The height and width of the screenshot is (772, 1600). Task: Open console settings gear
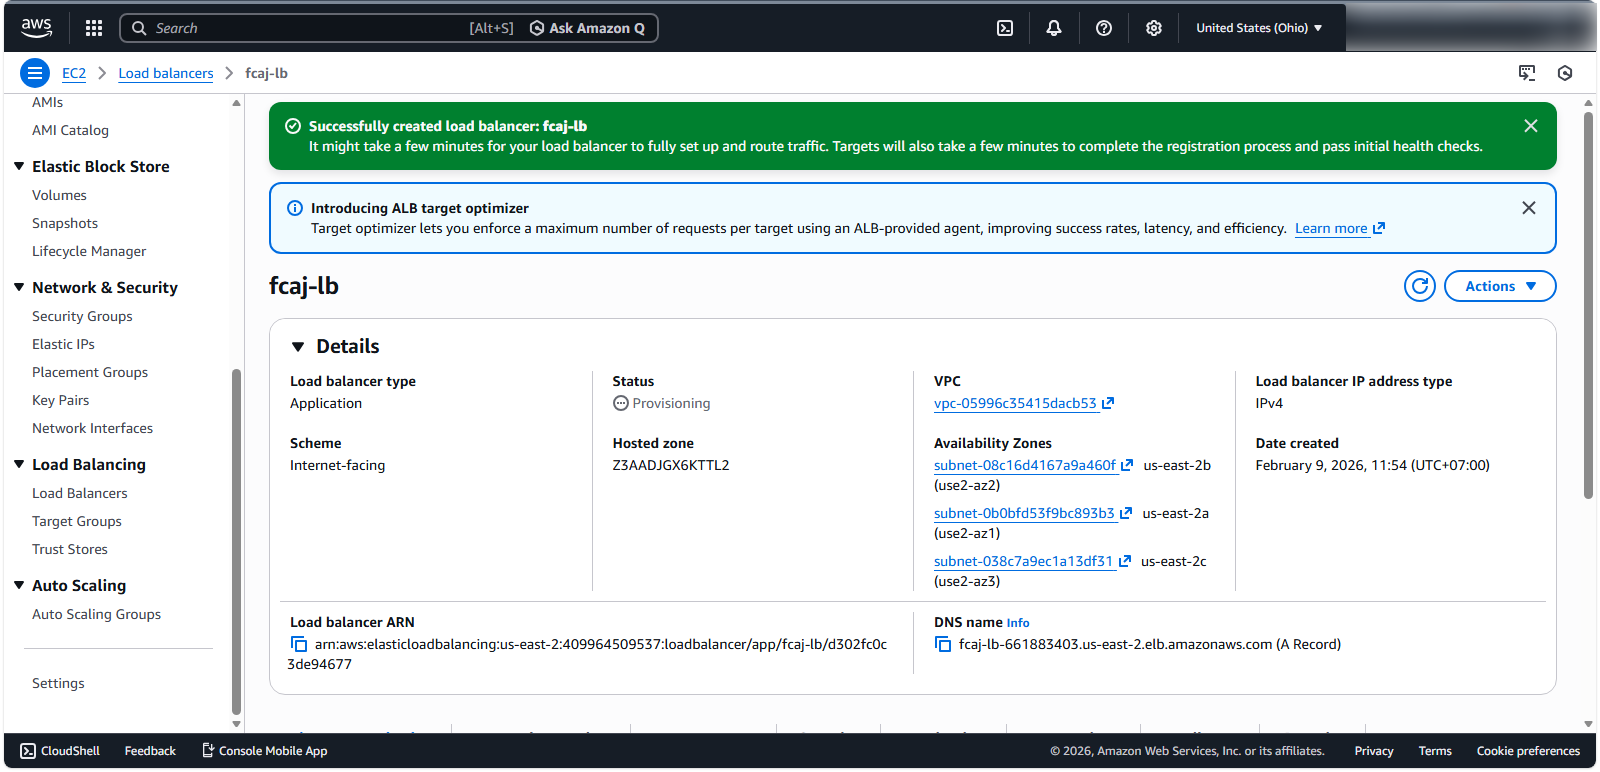pos(1154,28)
